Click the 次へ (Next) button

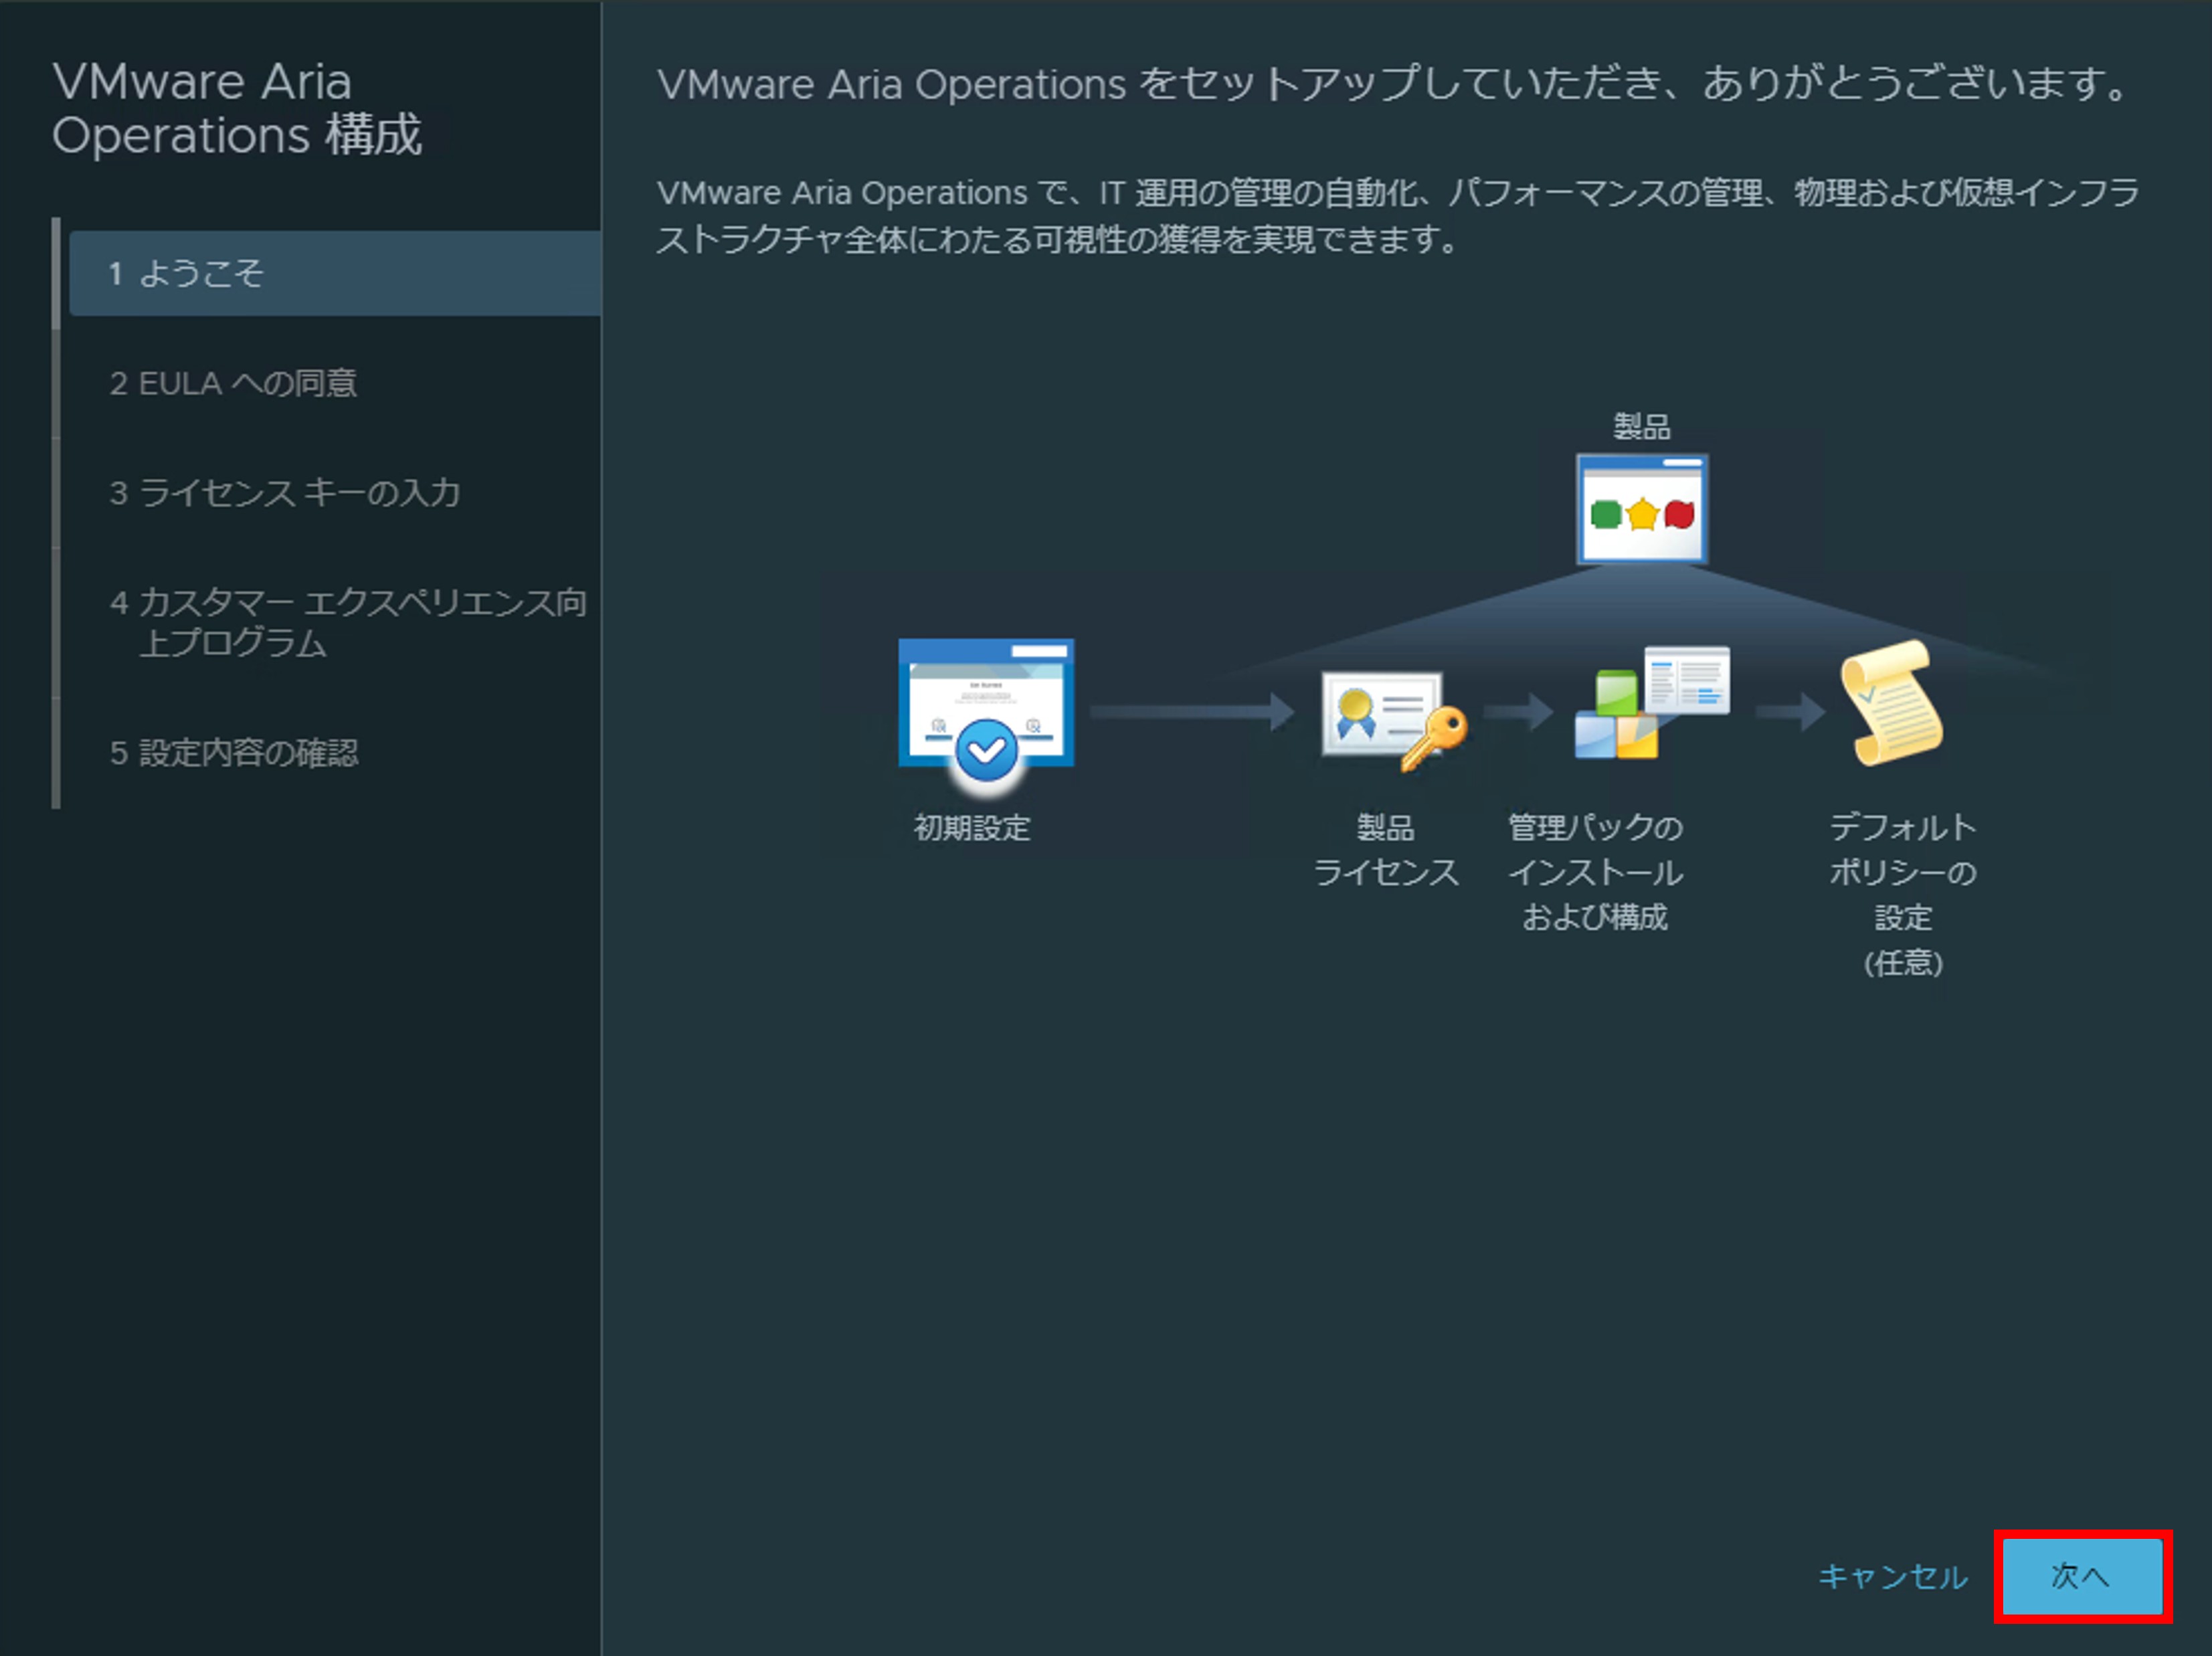tap(2083, 1576)
